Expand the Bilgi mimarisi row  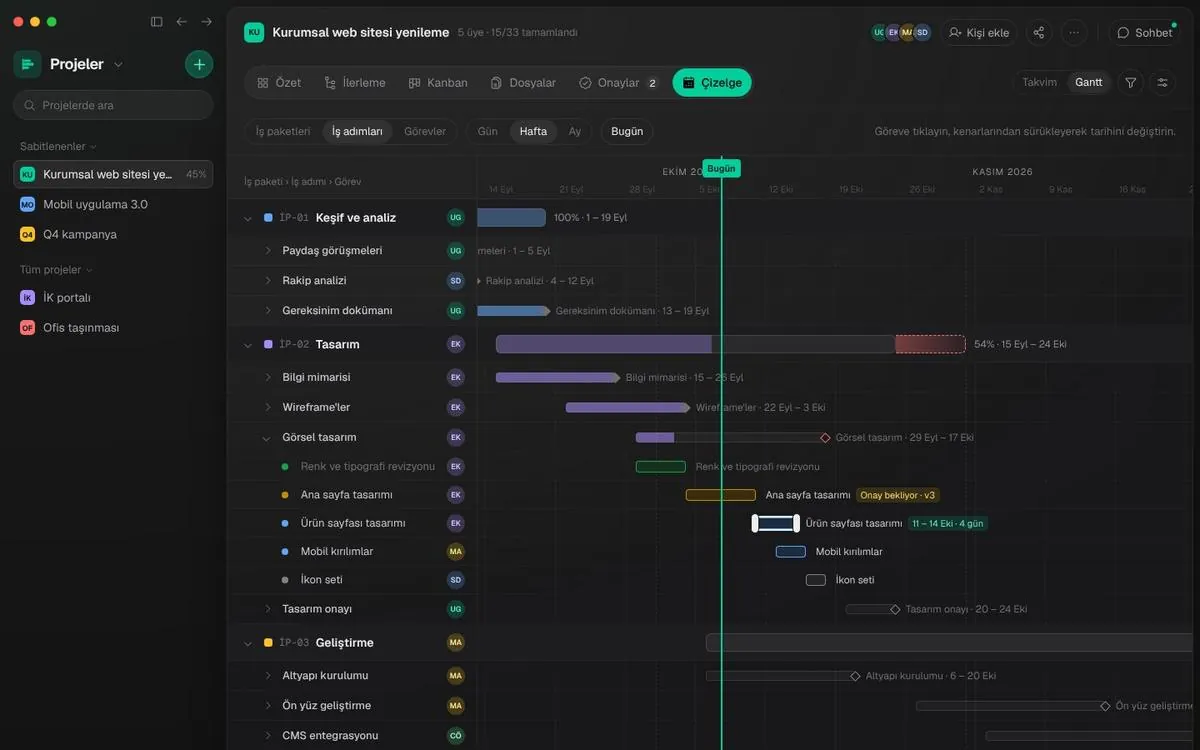point(267,377)
